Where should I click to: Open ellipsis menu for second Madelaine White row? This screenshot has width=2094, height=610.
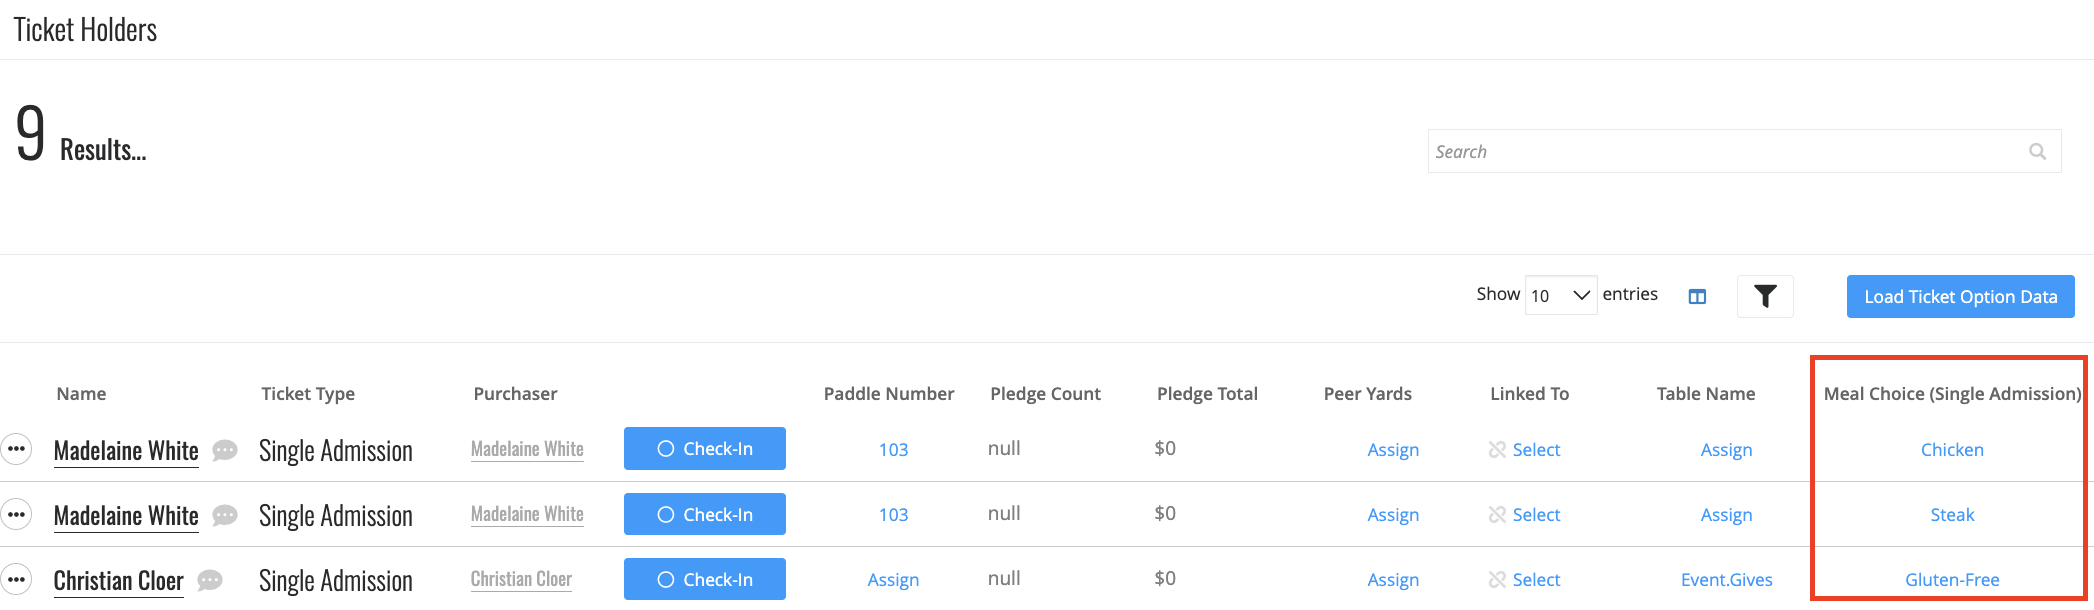16,514
